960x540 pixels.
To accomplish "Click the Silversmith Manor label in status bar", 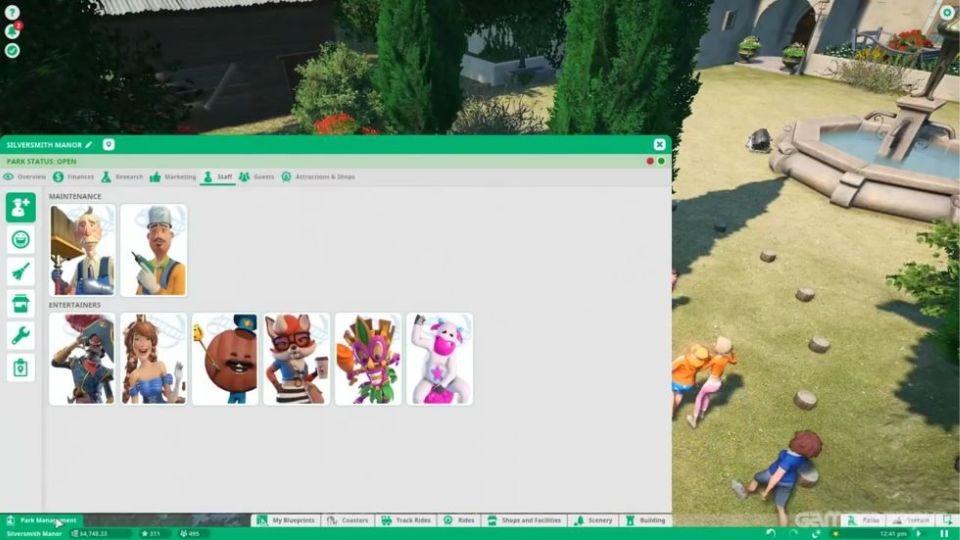I will [x=34, y=534].
